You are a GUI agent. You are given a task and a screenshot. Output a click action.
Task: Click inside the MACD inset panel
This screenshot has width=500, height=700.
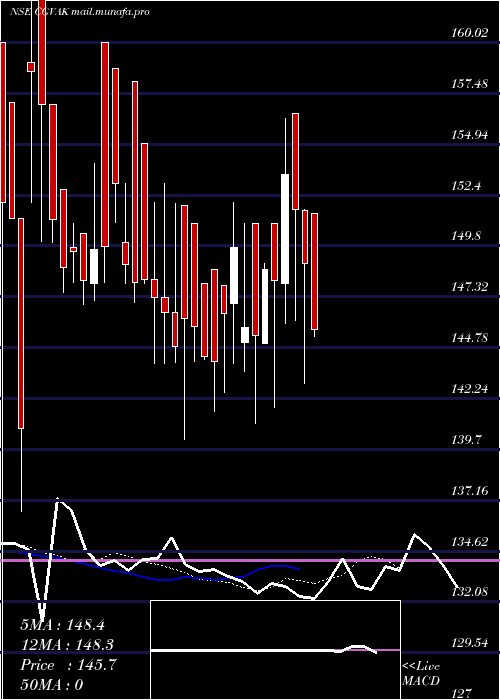click(x=275, y=650)
